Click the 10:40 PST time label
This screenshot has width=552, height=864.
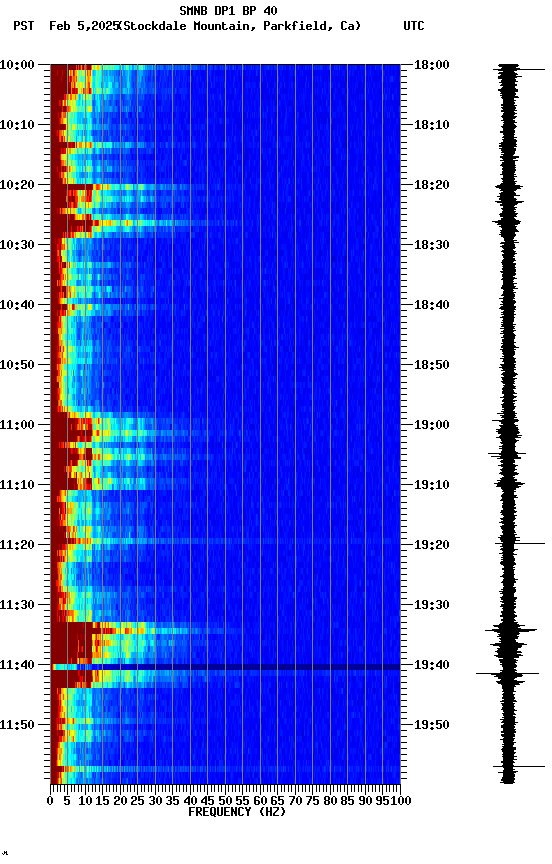click(17, 305)
